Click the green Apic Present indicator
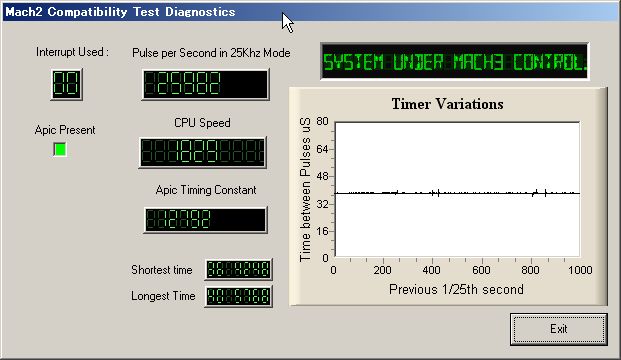The width and height of the screenshot is (621, 360). [x=60, y=149]
